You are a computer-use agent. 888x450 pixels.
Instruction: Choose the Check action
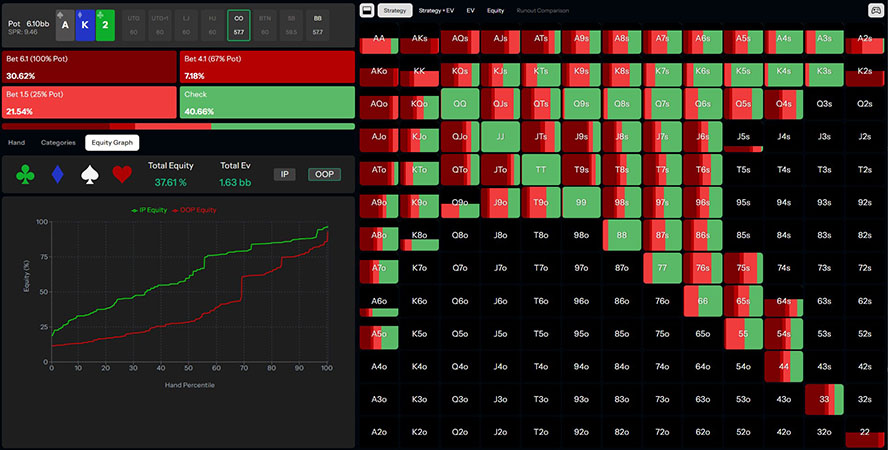tap(268, 103)
